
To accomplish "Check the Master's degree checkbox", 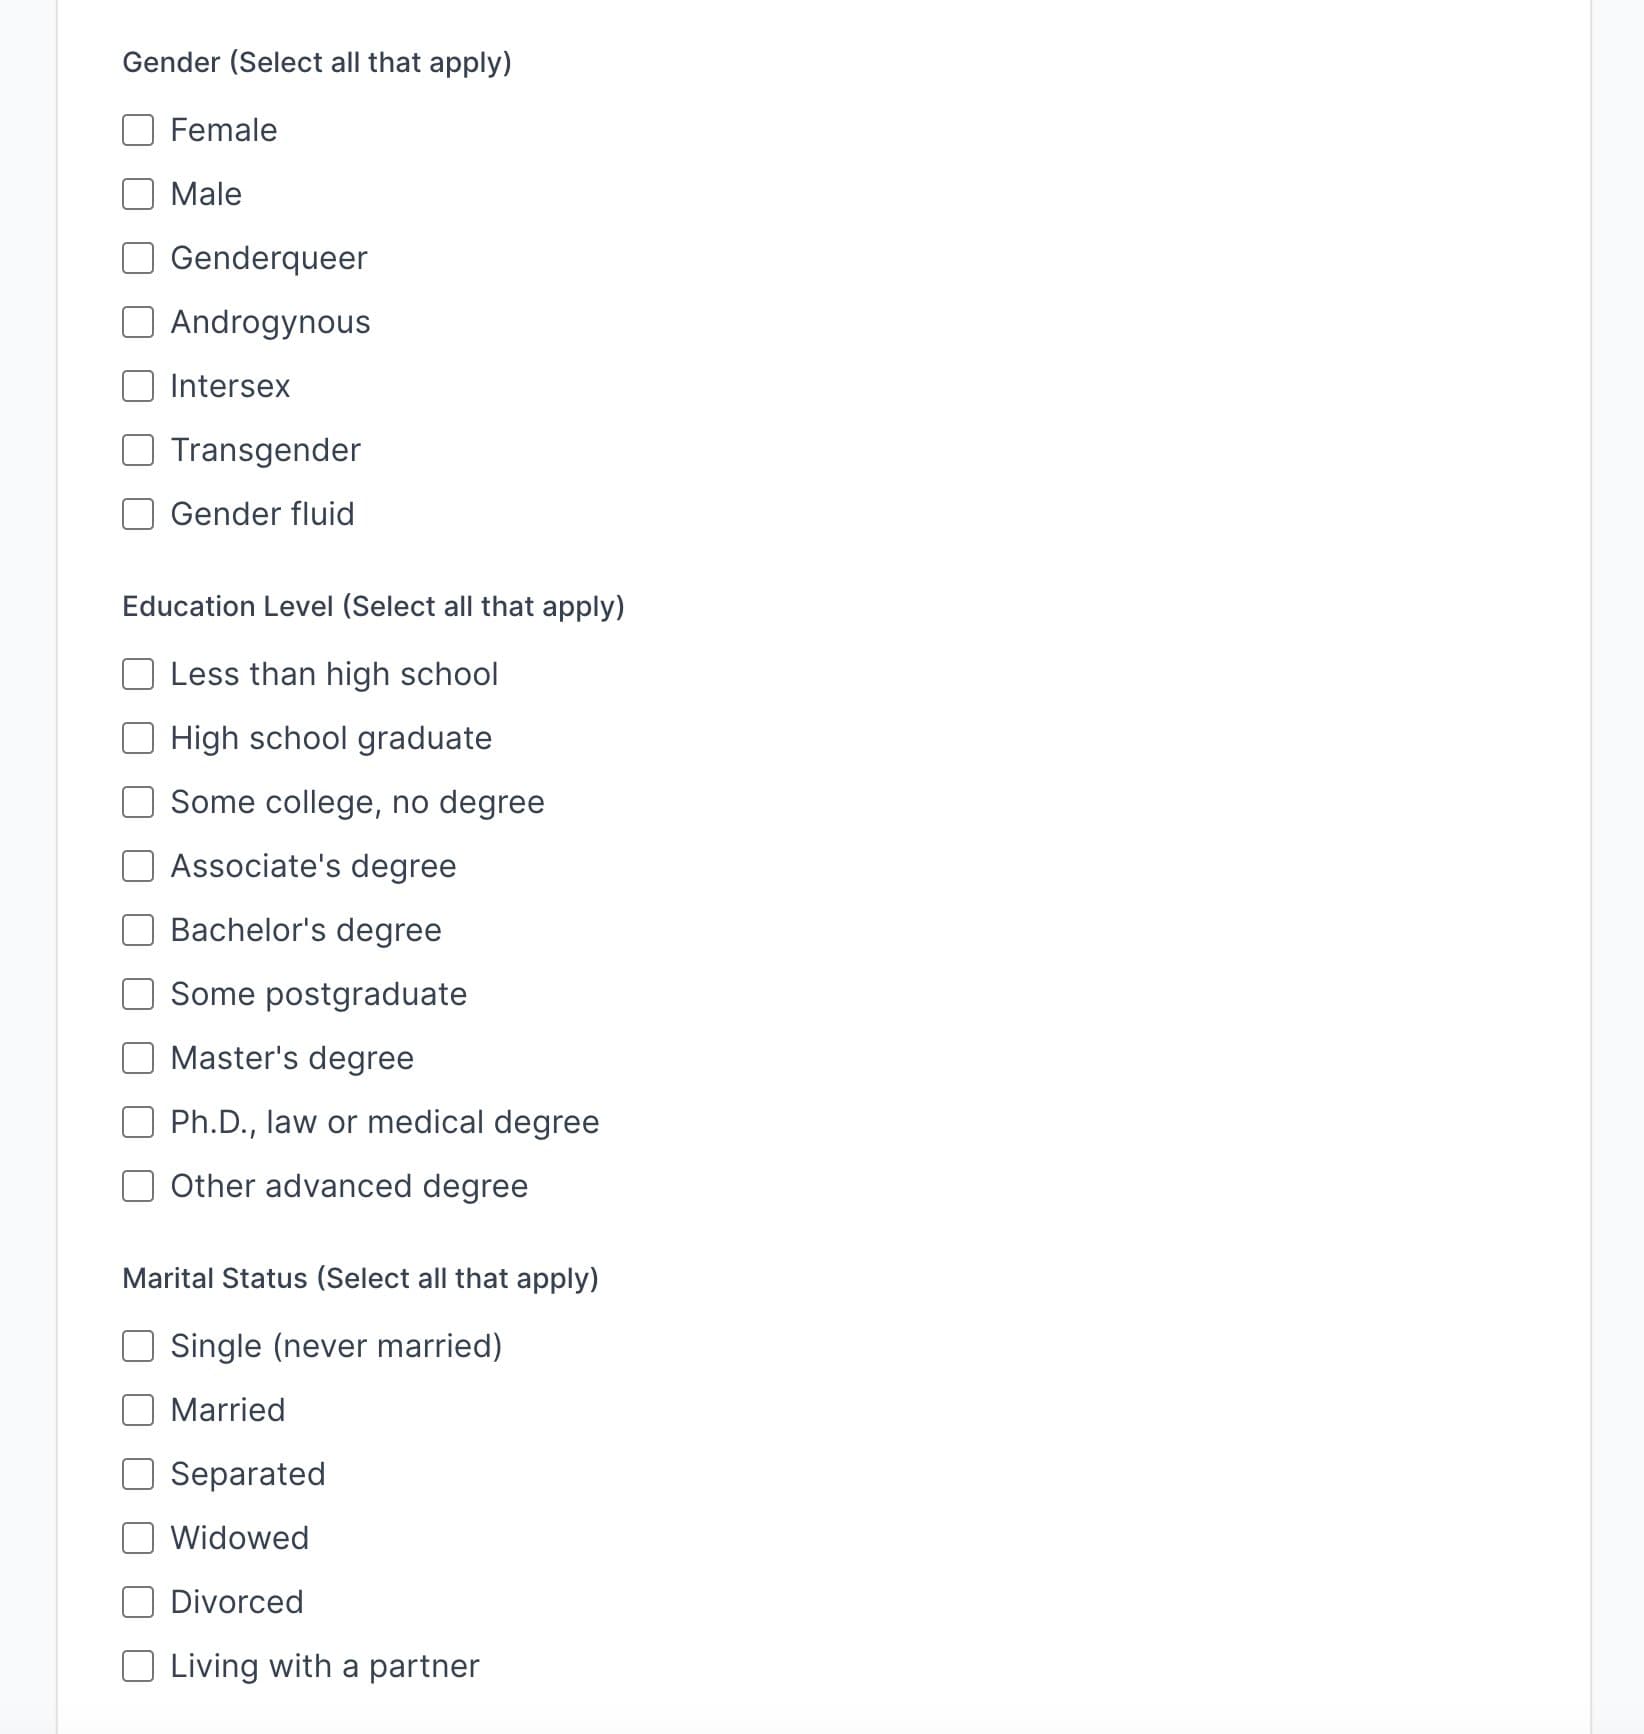I will [137, 1058].
